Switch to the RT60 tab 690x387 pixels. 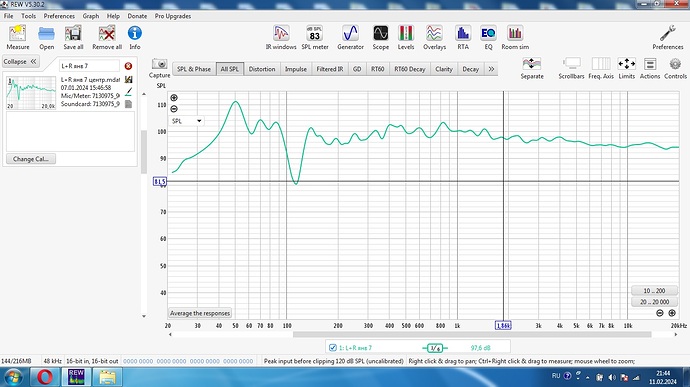(x=378, y=69)
